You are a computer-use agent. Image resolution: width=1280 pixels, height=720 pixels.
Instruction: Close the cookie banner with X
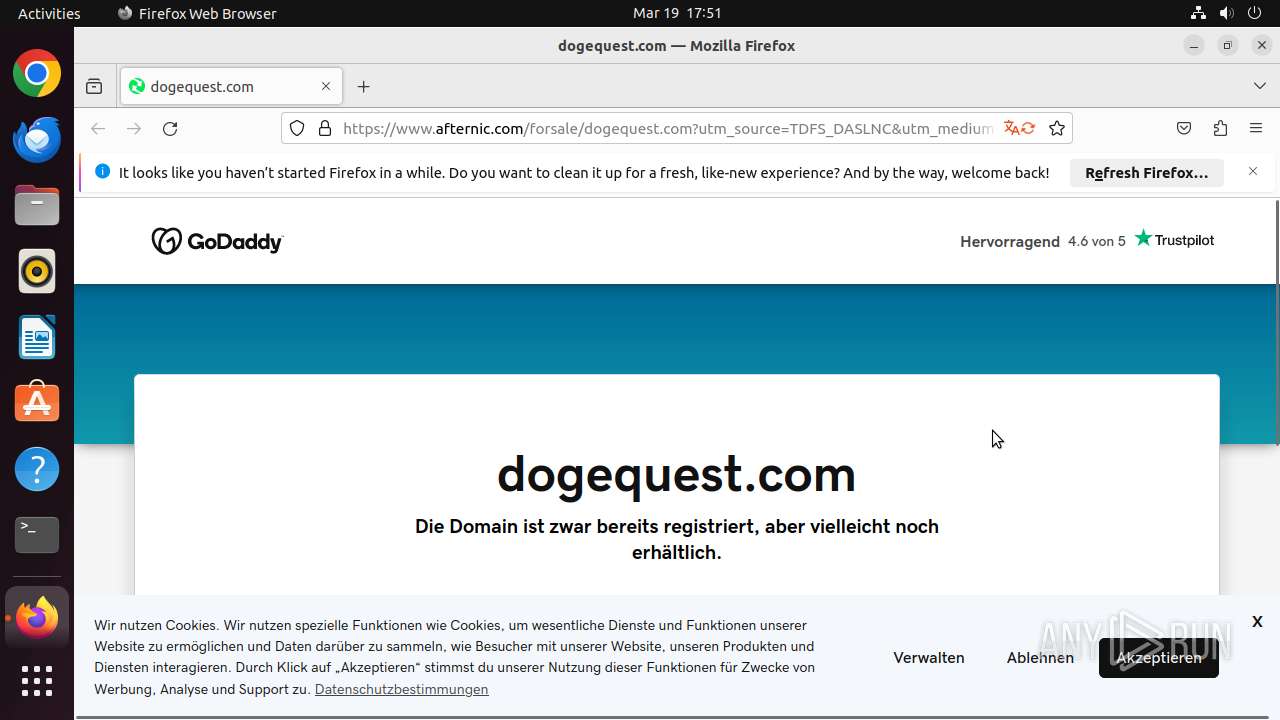pos(1257,621)
